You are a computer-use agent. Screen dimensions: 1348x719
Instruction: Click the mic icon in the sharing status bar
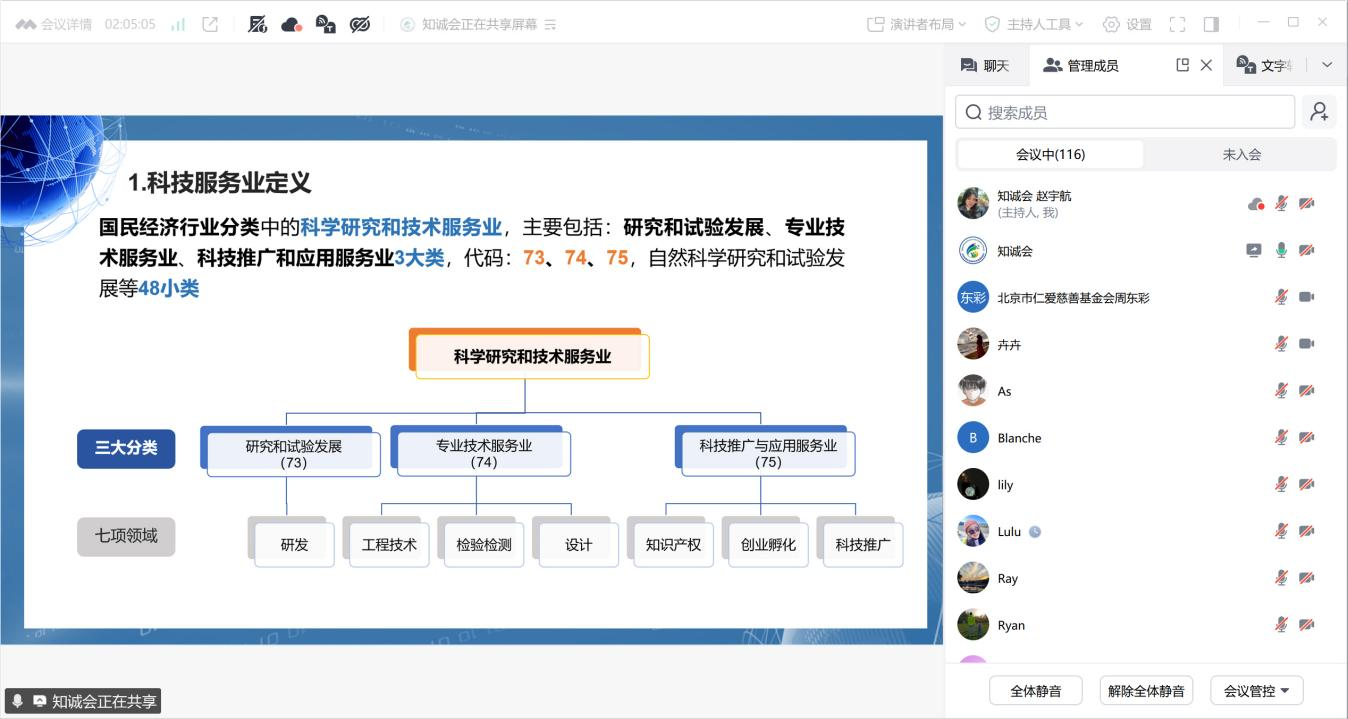click(18, 701)
